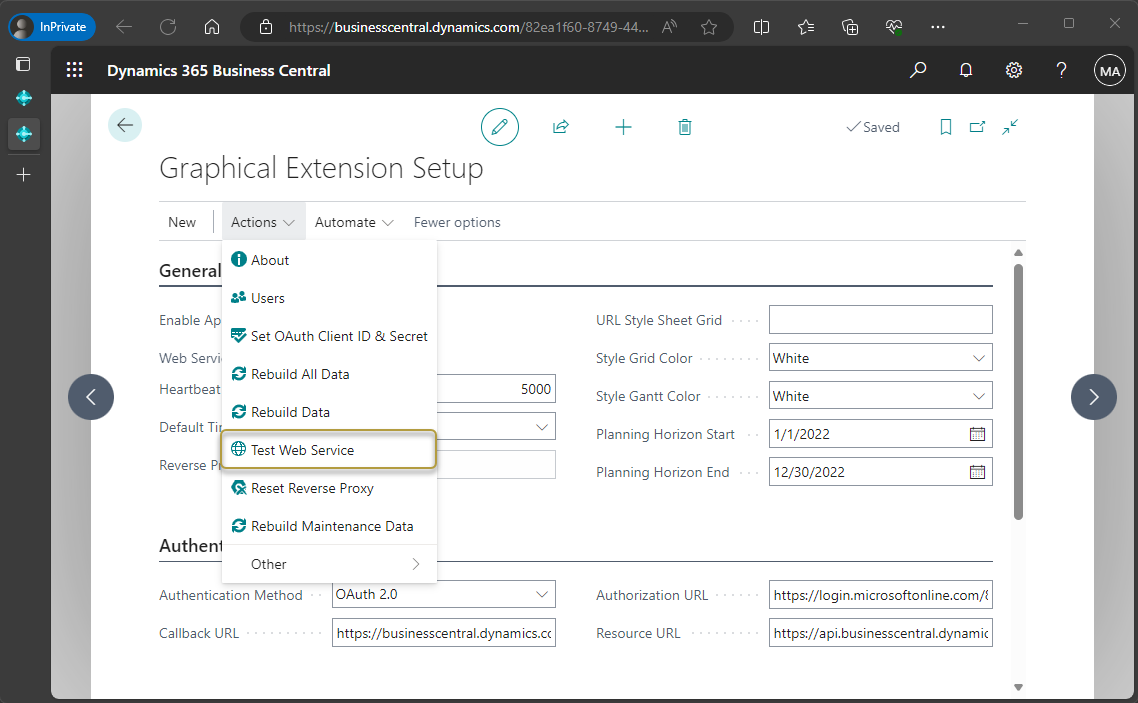
Task: Click the bookmark icon
Action: tap(946, 127)
